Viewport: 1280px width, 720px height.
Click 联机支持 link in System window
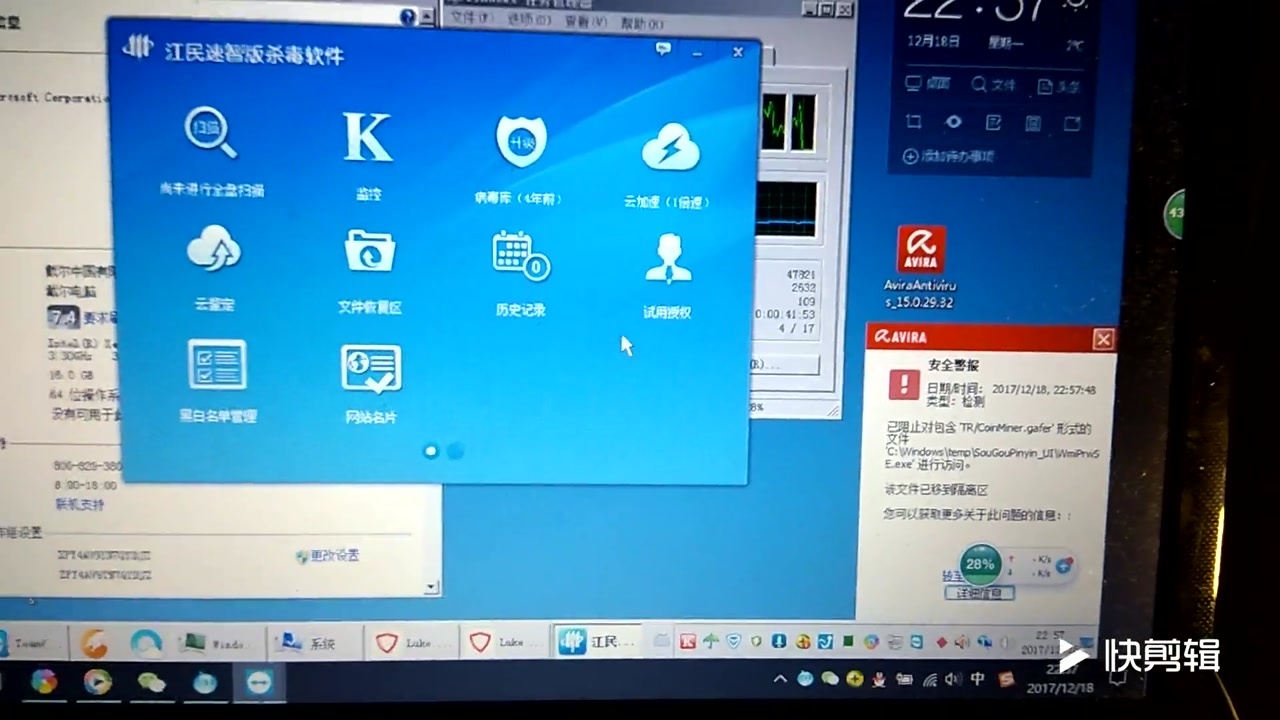tap(79, 505)
